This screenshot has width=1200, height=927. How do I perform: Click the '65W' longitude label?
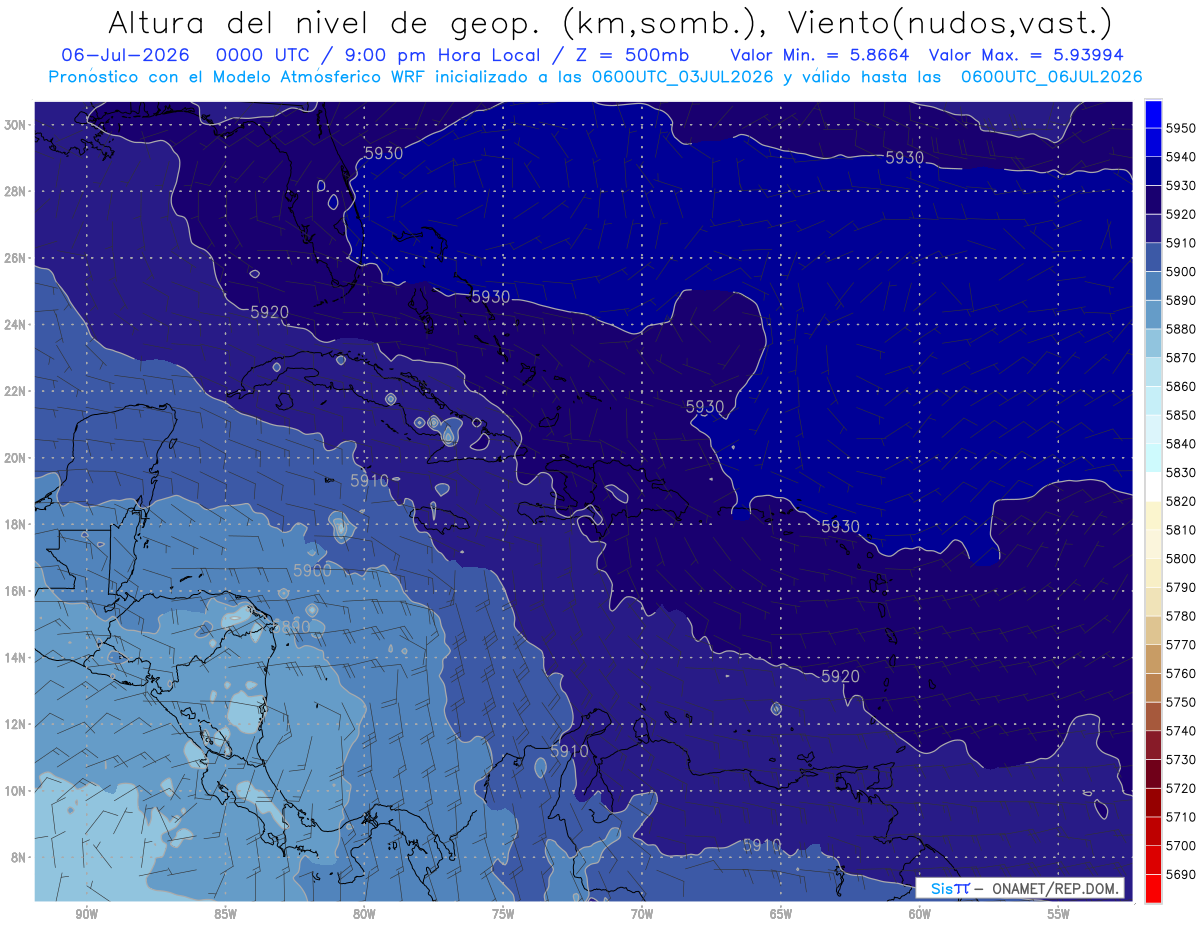click(781, 914)
